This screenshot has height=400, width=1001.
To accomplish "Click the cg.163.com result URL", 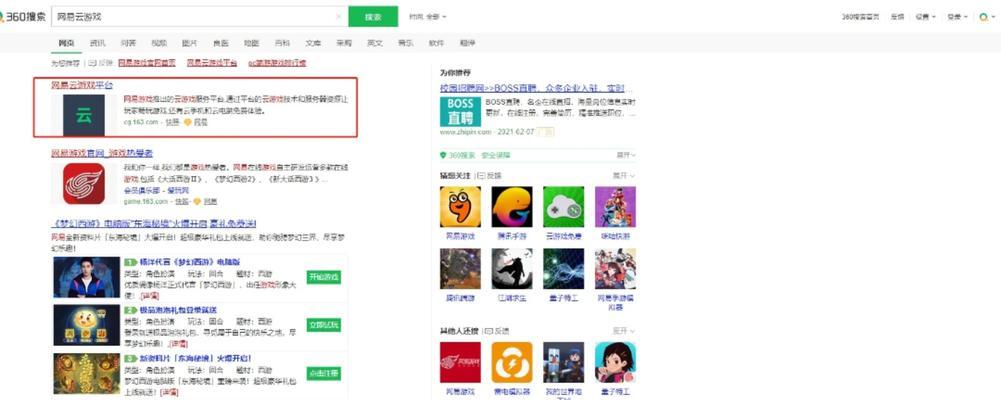I will click(x=140, y=121).
